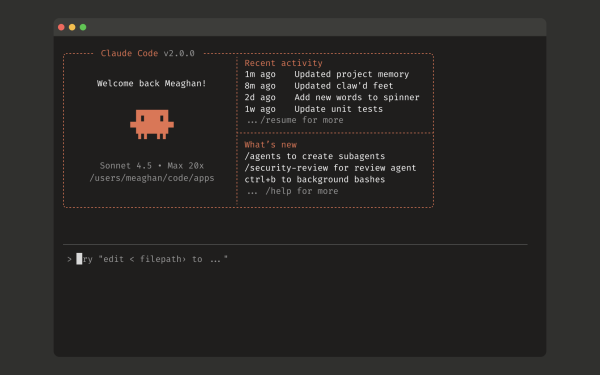This screenshot has width=600, height=375.
Task: Click the prompt input field placeholder text
Action: (152, 259)
